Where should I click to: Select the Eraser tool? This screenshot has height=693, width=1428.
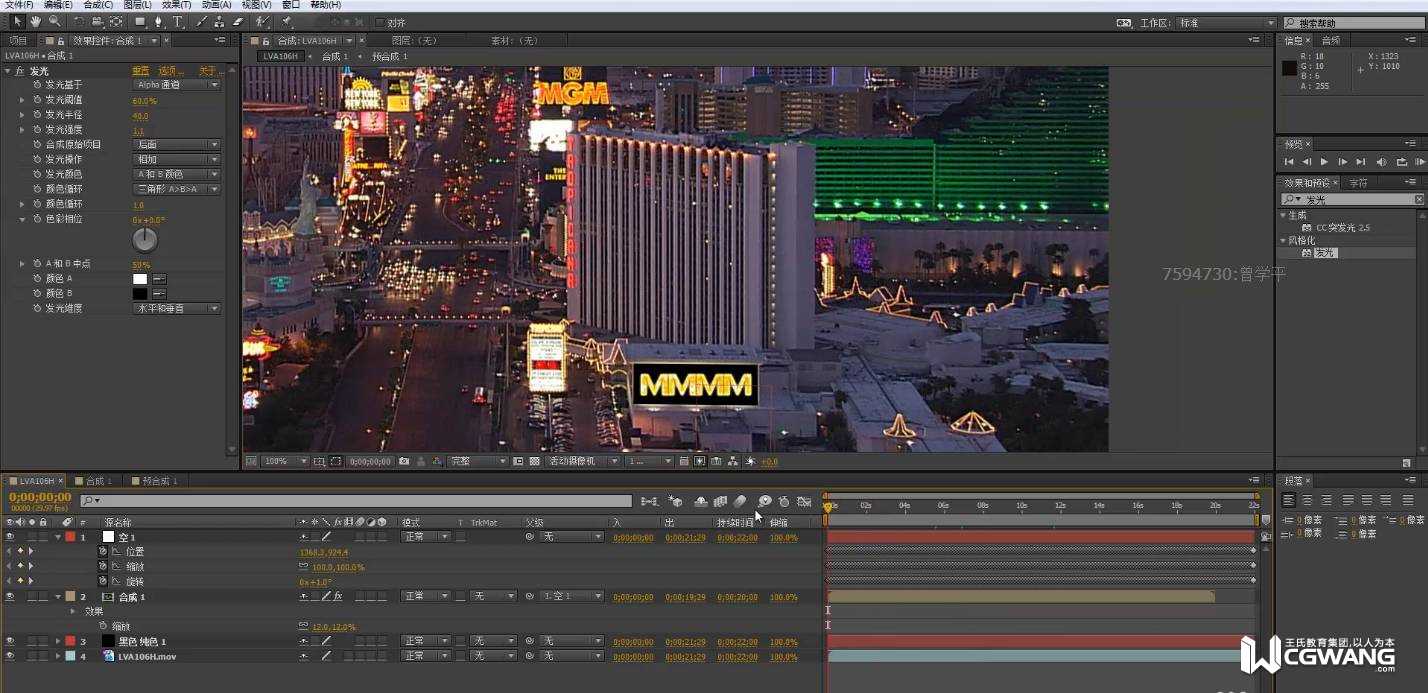click(238, 21)
